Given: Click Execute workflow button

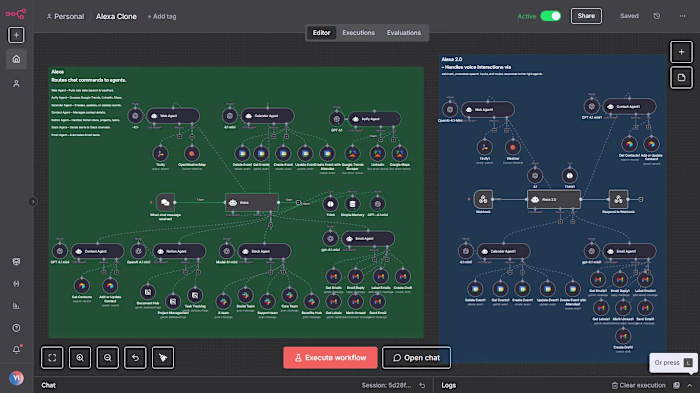Looking at the screenshot, I should click(330, 358).
